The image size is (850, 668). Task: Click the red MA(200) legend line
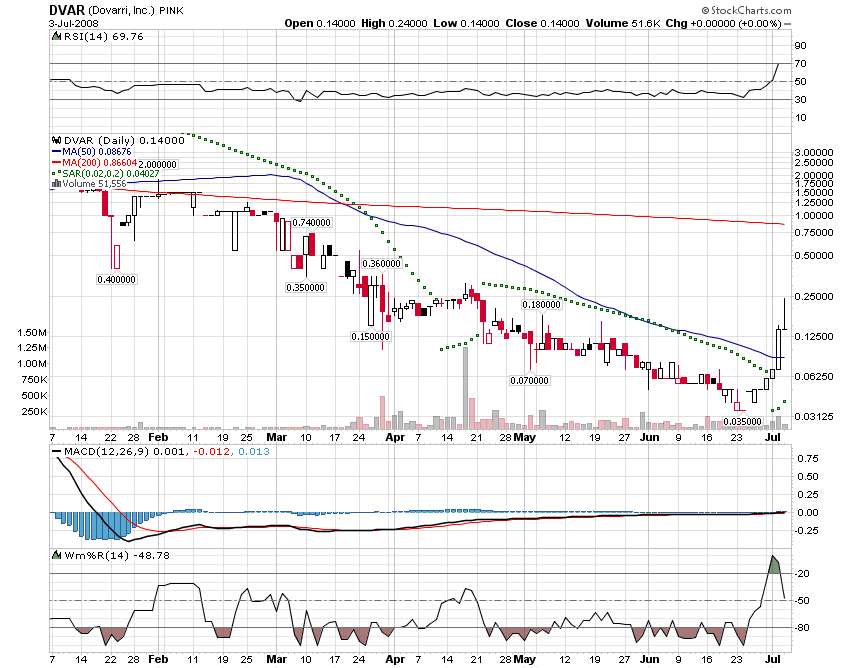(56, 163)
